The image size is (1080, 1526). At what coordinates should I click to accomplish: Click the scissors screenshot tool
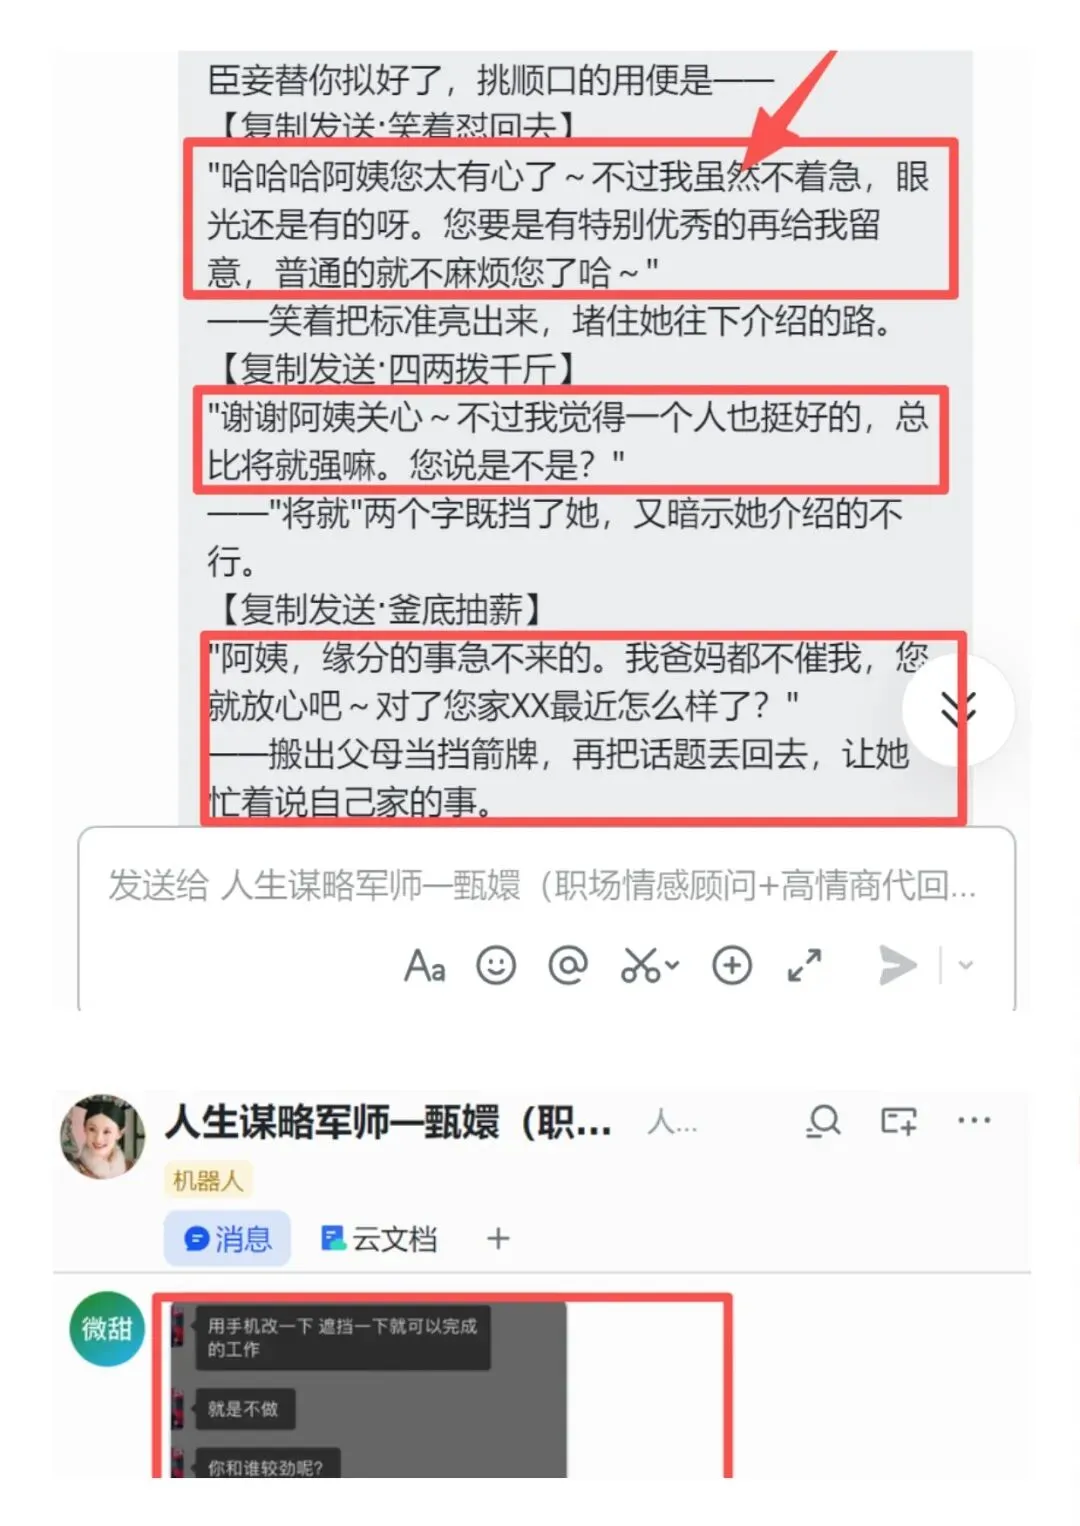click(640, 966)
